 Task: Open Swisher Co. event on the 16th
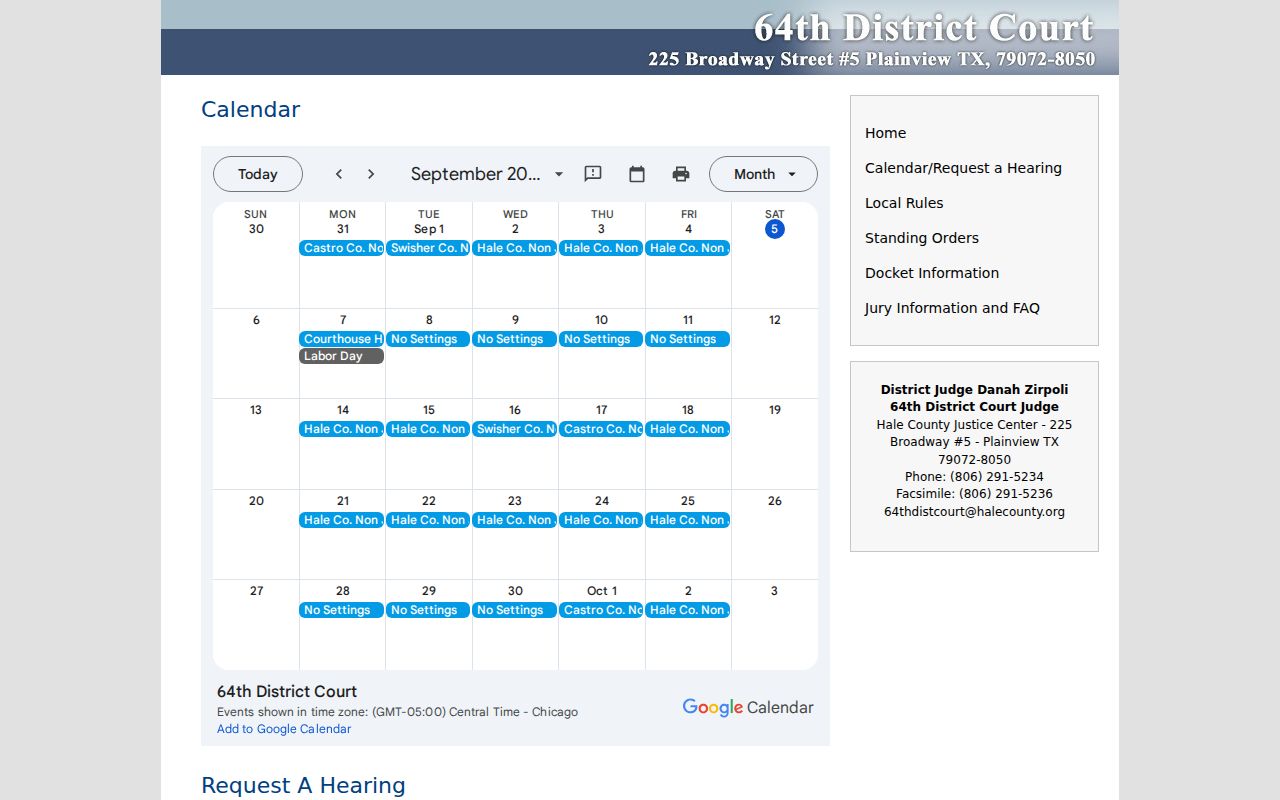coord(515,429)
